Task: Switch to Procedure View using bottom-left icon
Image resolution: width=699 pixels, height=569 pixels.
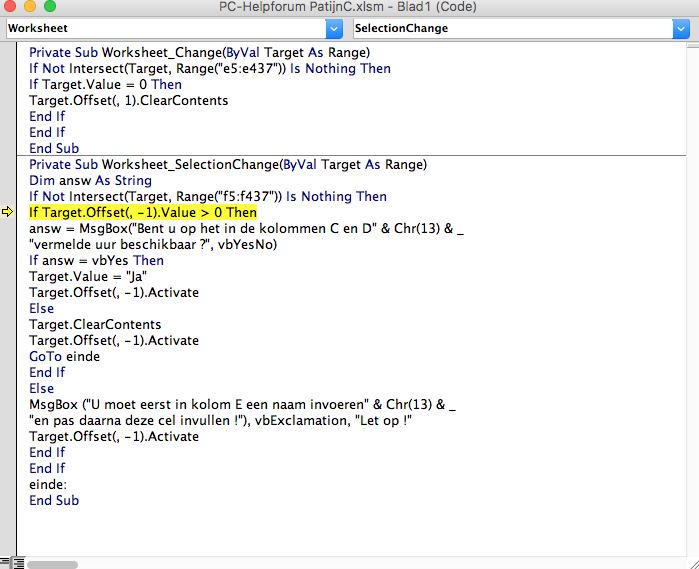Action: [5, 562]
